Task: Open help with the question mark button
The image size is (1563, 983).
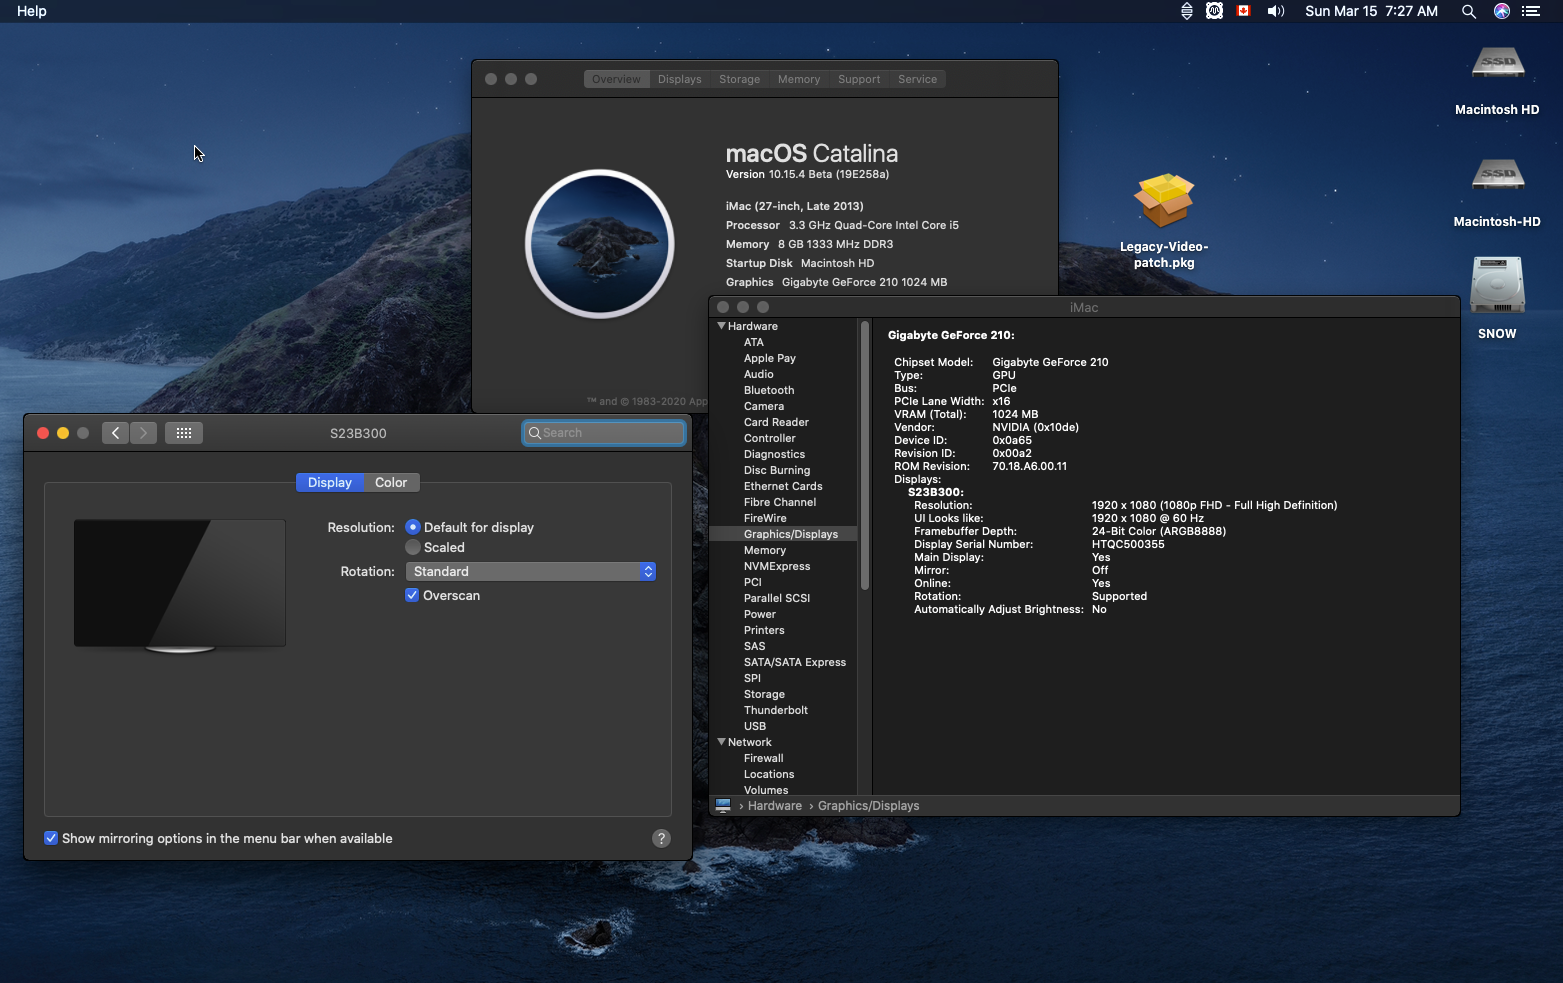Action: pyautogui.click(x=661, y=838)
